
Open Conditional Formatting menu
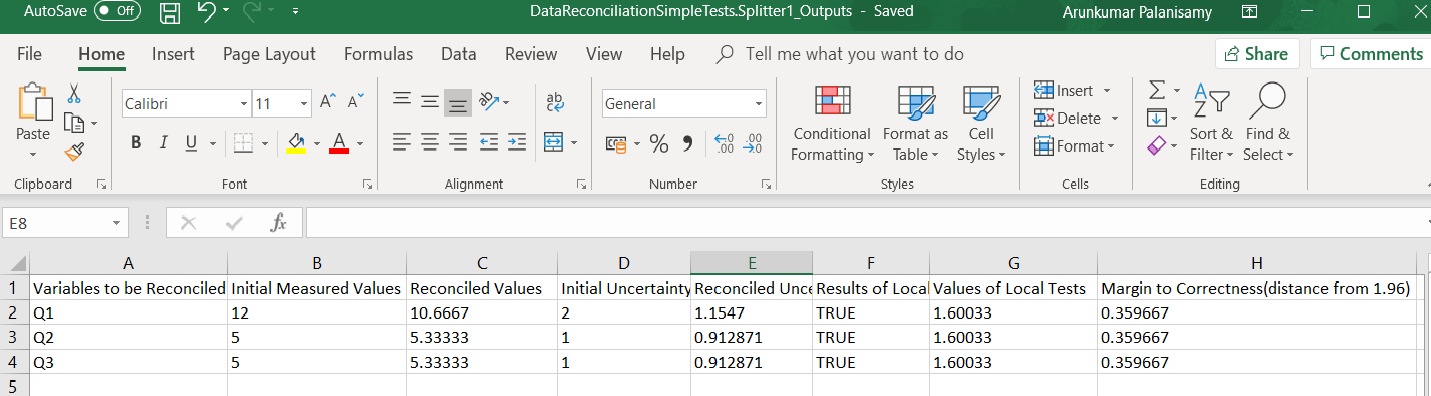pyautogui.click(x=831, y=123)
